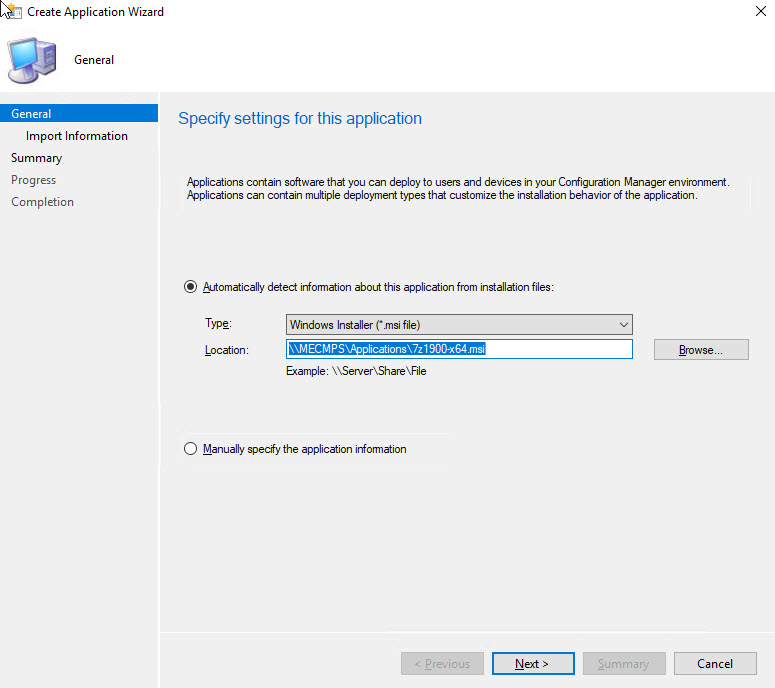Viewport: 775px width, 688px height.
Task: Click the Previous button
Action: [x=442, y=663]
